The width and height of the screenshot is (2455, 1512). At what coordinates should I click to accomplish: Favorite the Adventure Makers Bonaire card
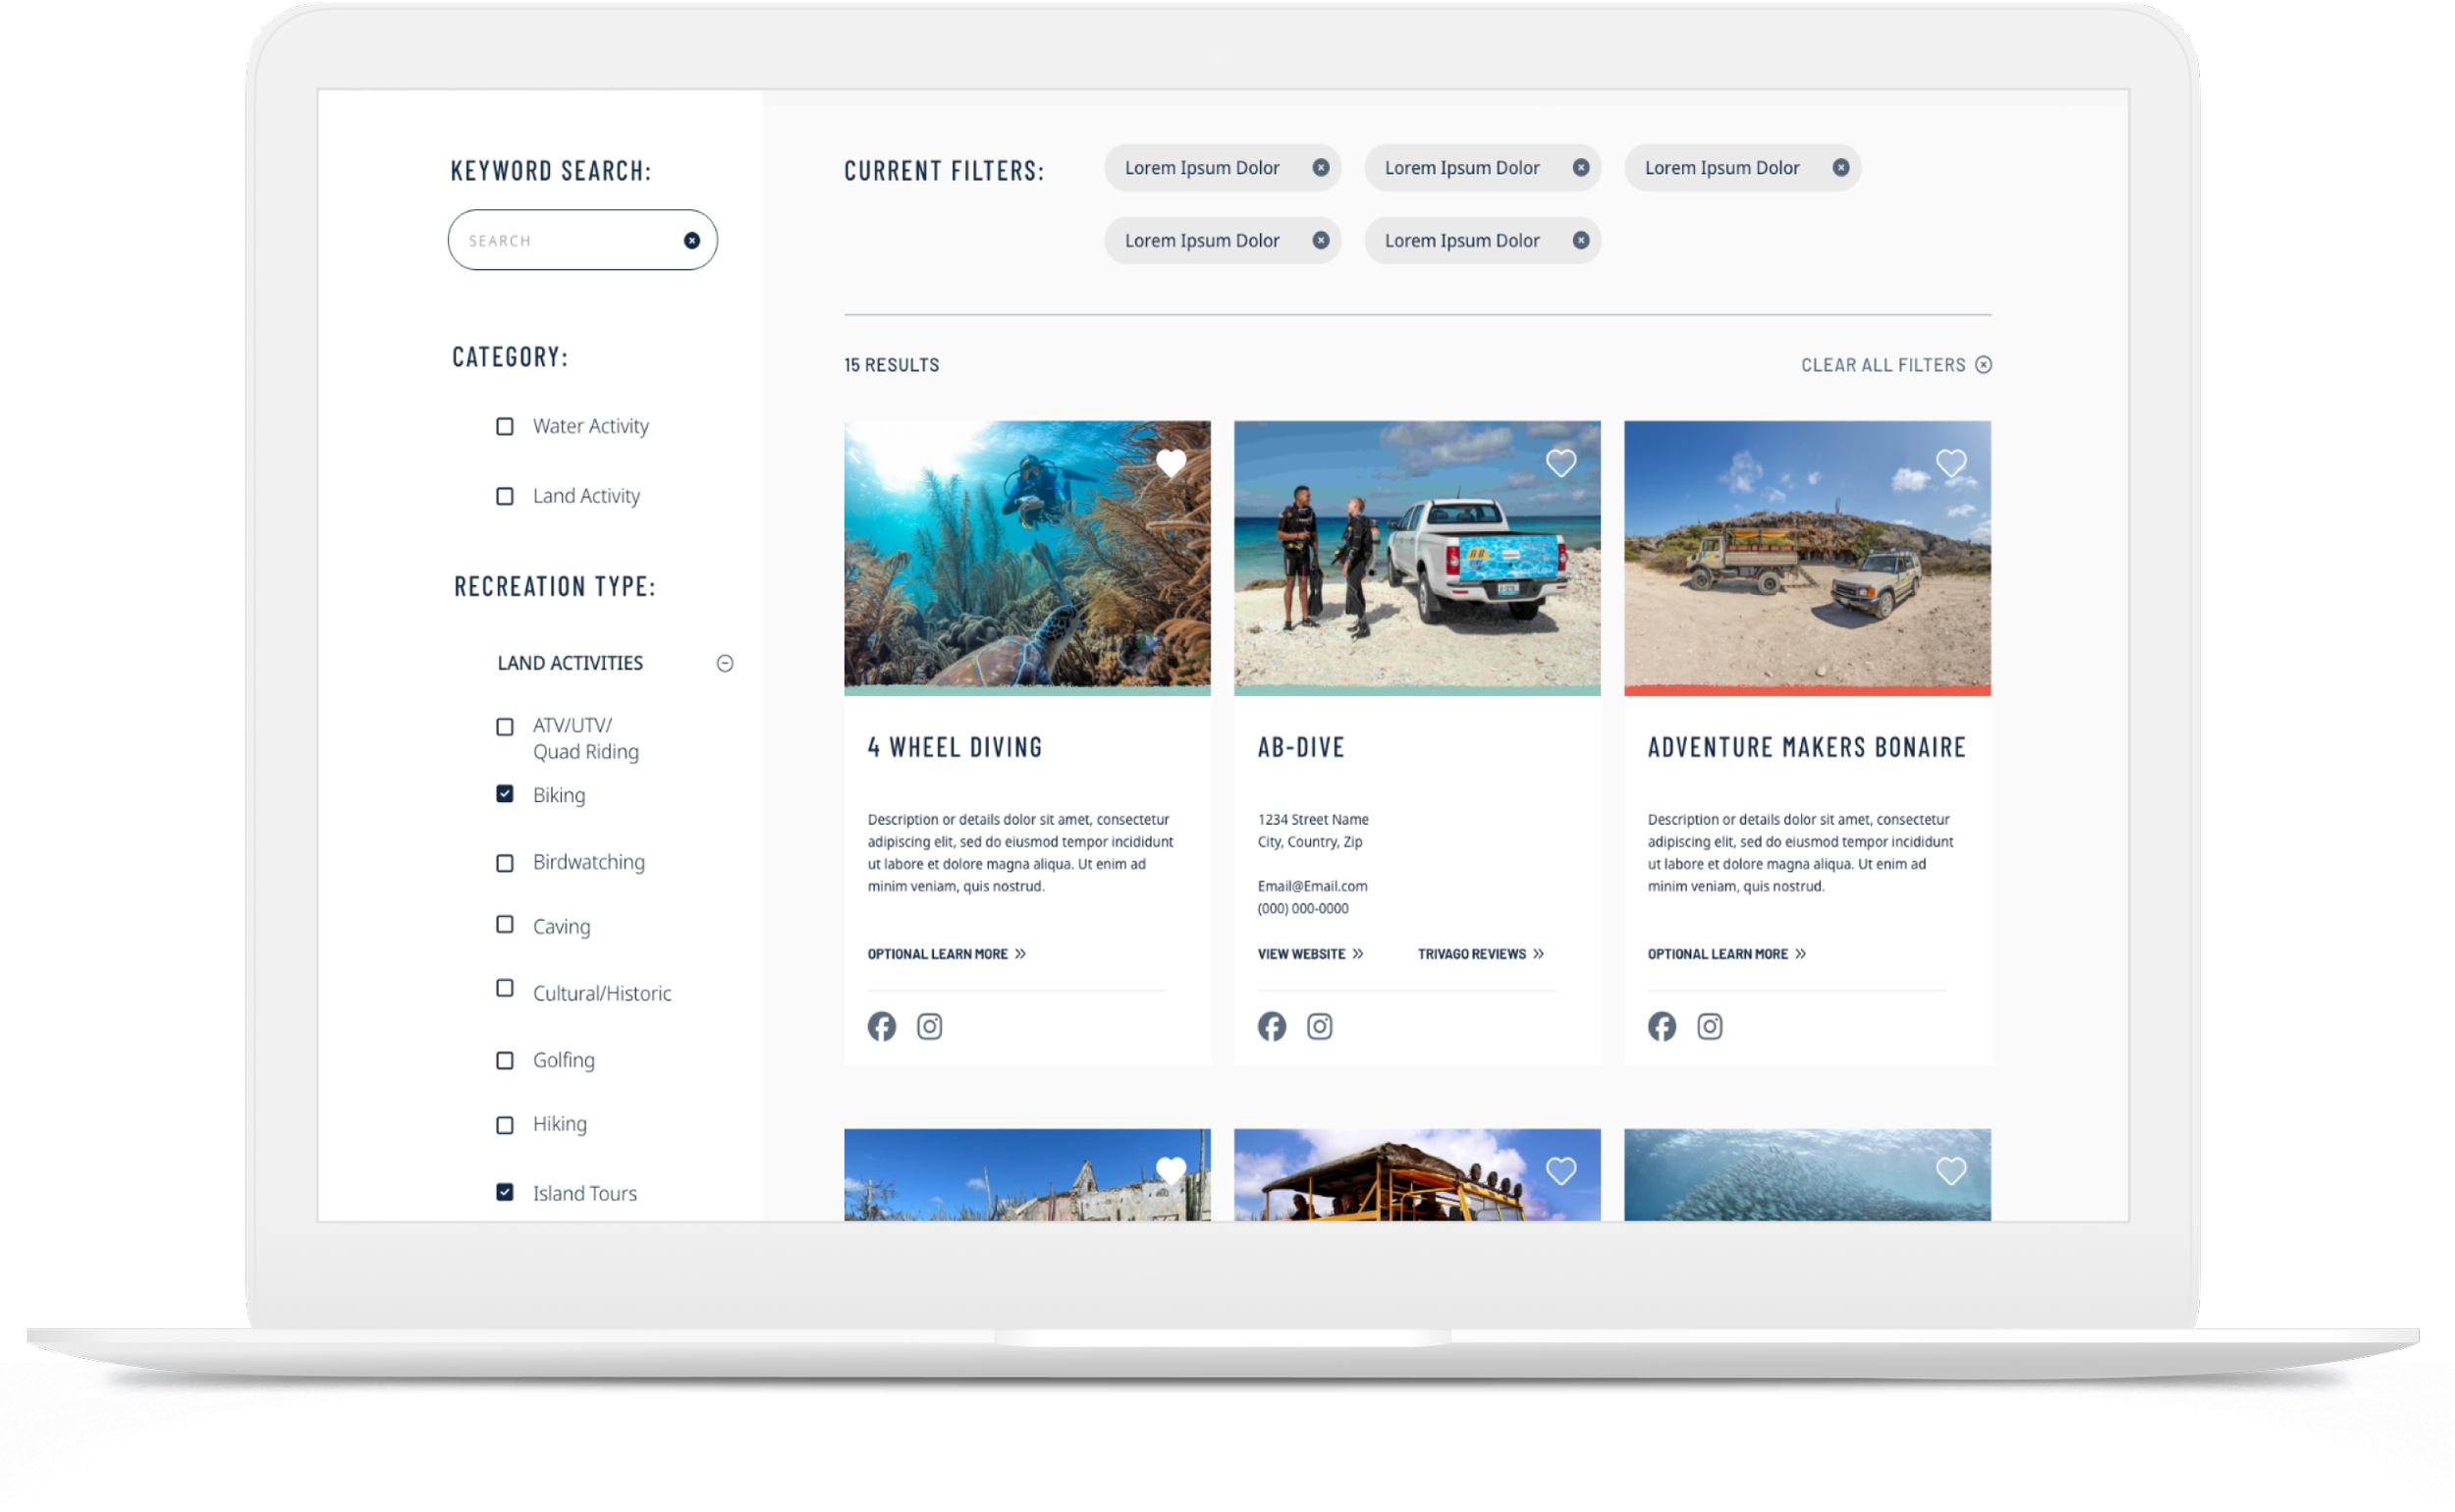pyautogui.click(x=1950, y=463)
